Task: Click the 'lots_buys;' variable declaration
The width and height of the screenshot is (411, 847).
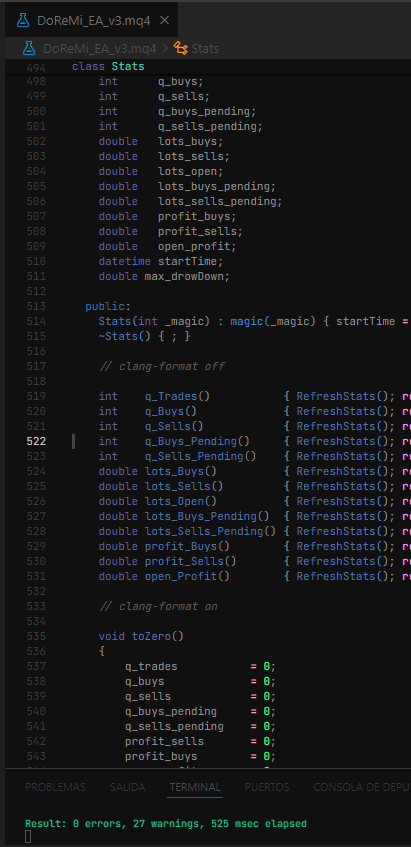Action: (x=190, y=142)
